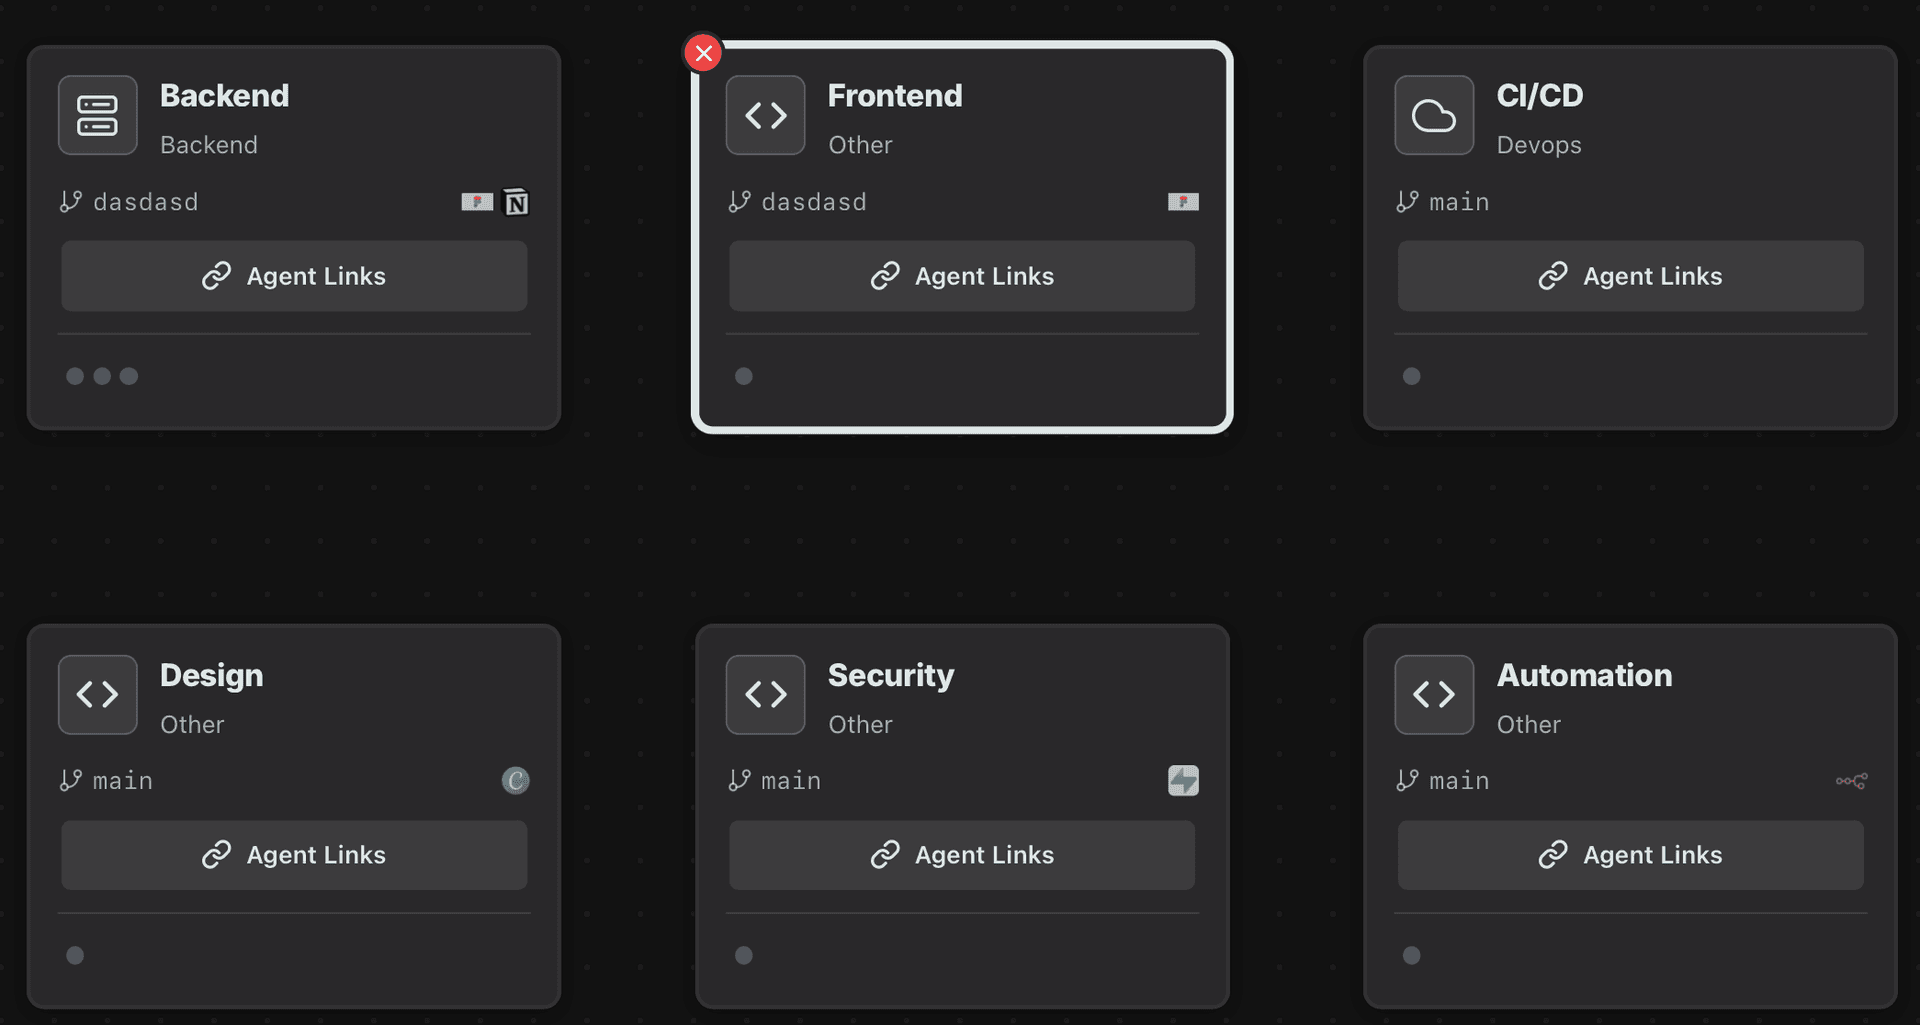Select the code icon on the Automation card
Viewport: 1920px width, 1025px height.
click(x=1433, y=694)
